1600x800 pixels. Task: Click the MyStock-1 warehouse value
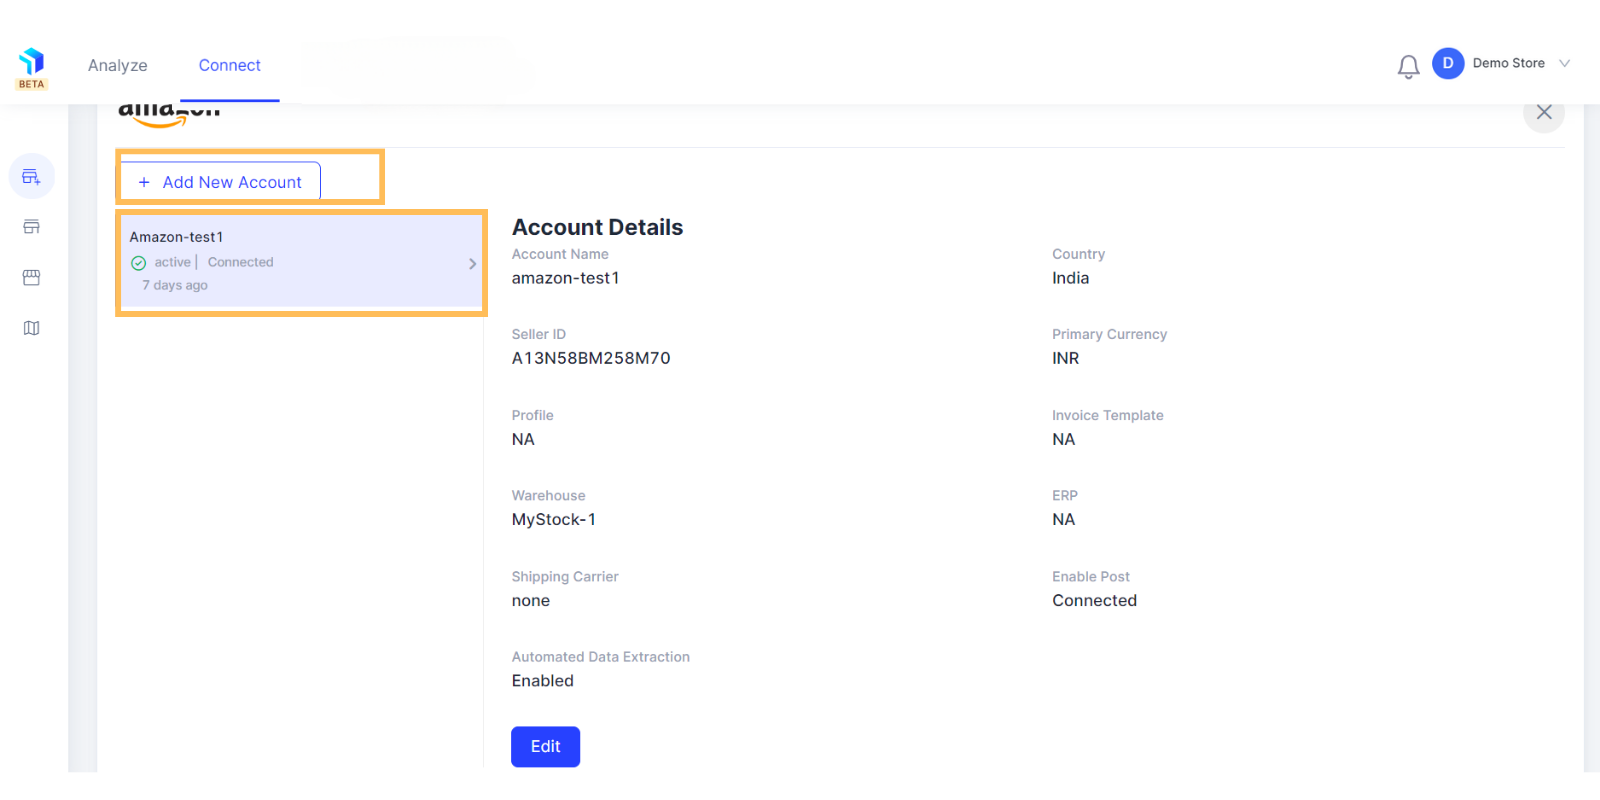553,520
